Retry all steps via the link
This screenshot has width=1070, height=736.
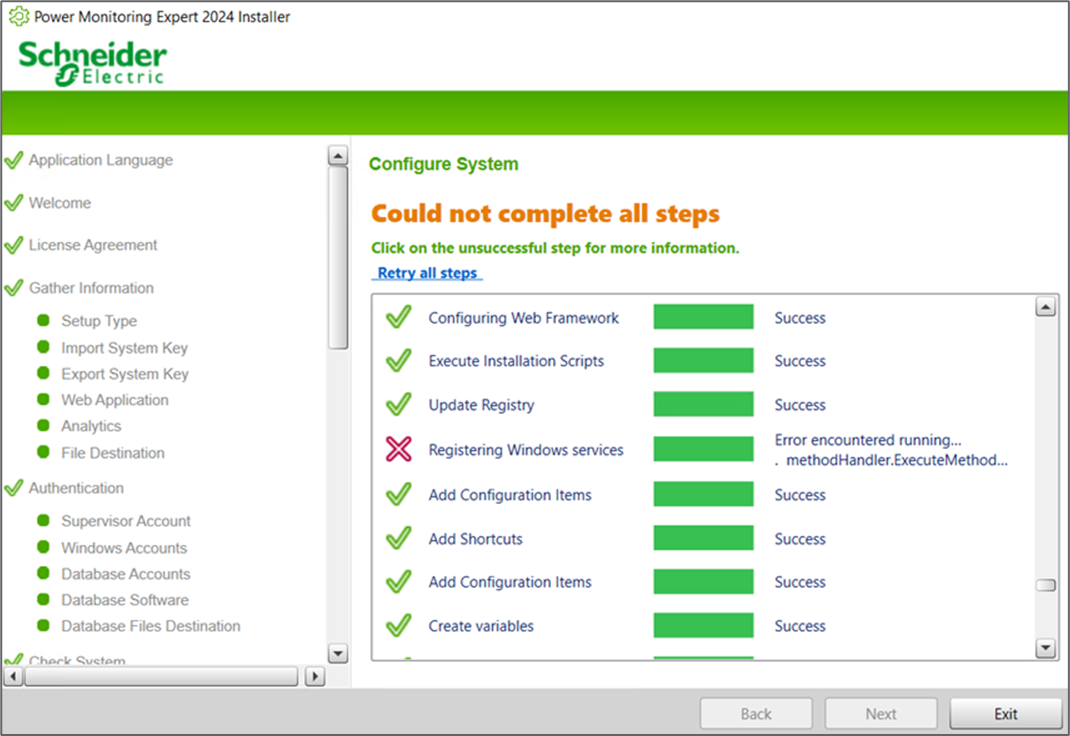click(x=427, y=273)
